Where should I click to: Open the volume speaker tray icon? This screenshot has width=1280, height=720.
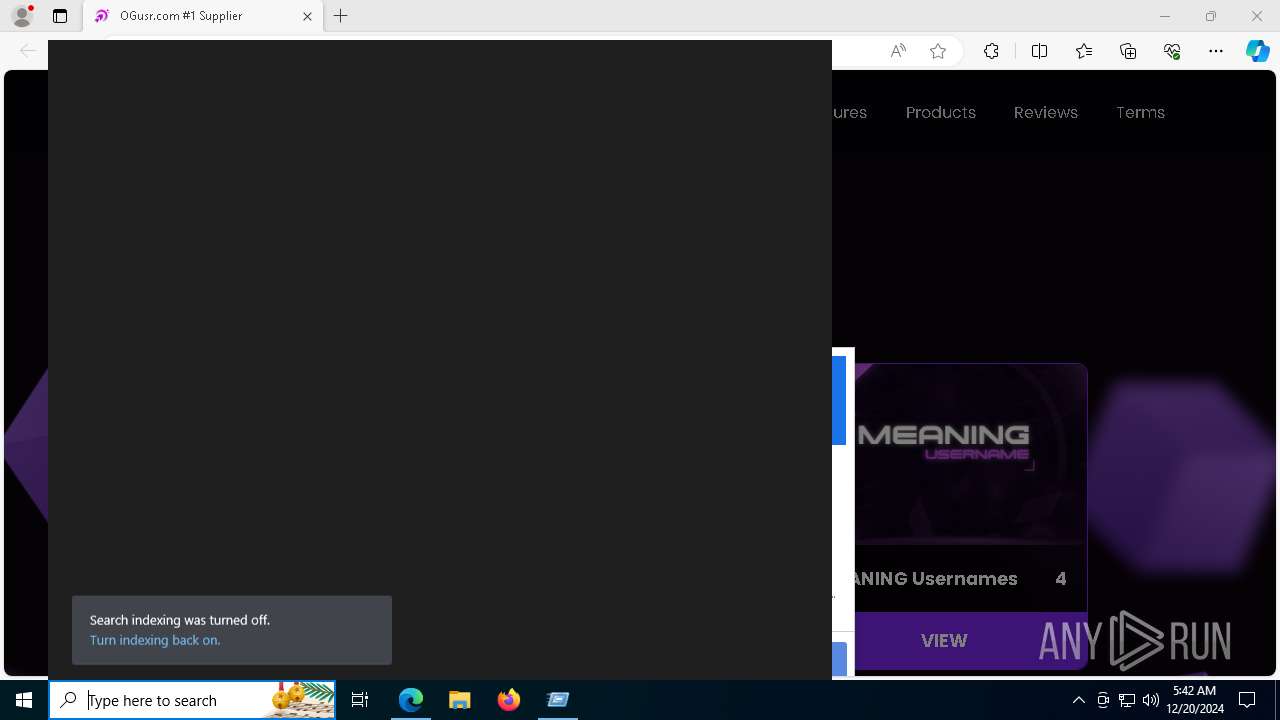tap(1150, 700)
